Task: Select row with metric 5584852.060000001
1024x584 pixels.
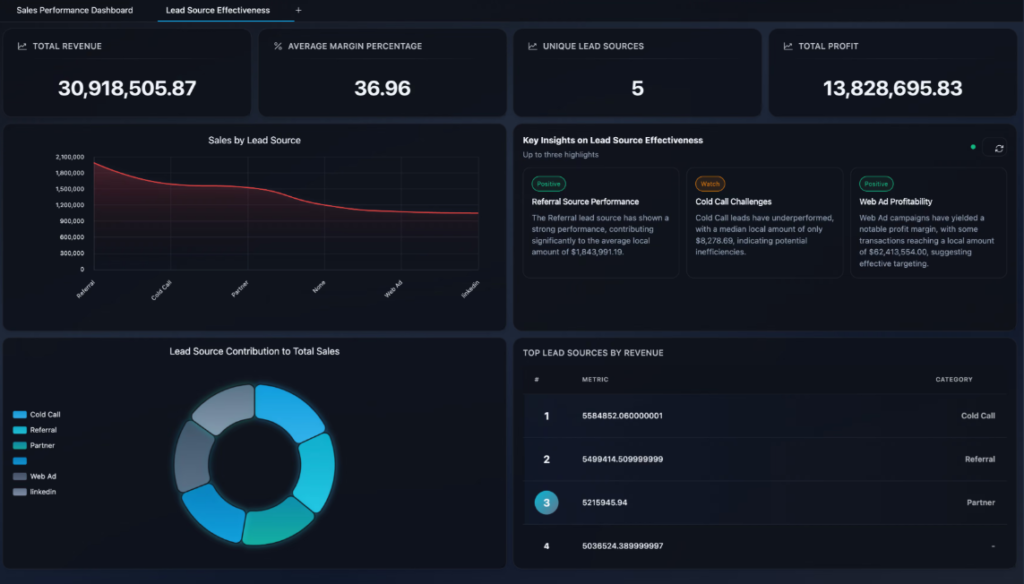Action: coord(765,416)
